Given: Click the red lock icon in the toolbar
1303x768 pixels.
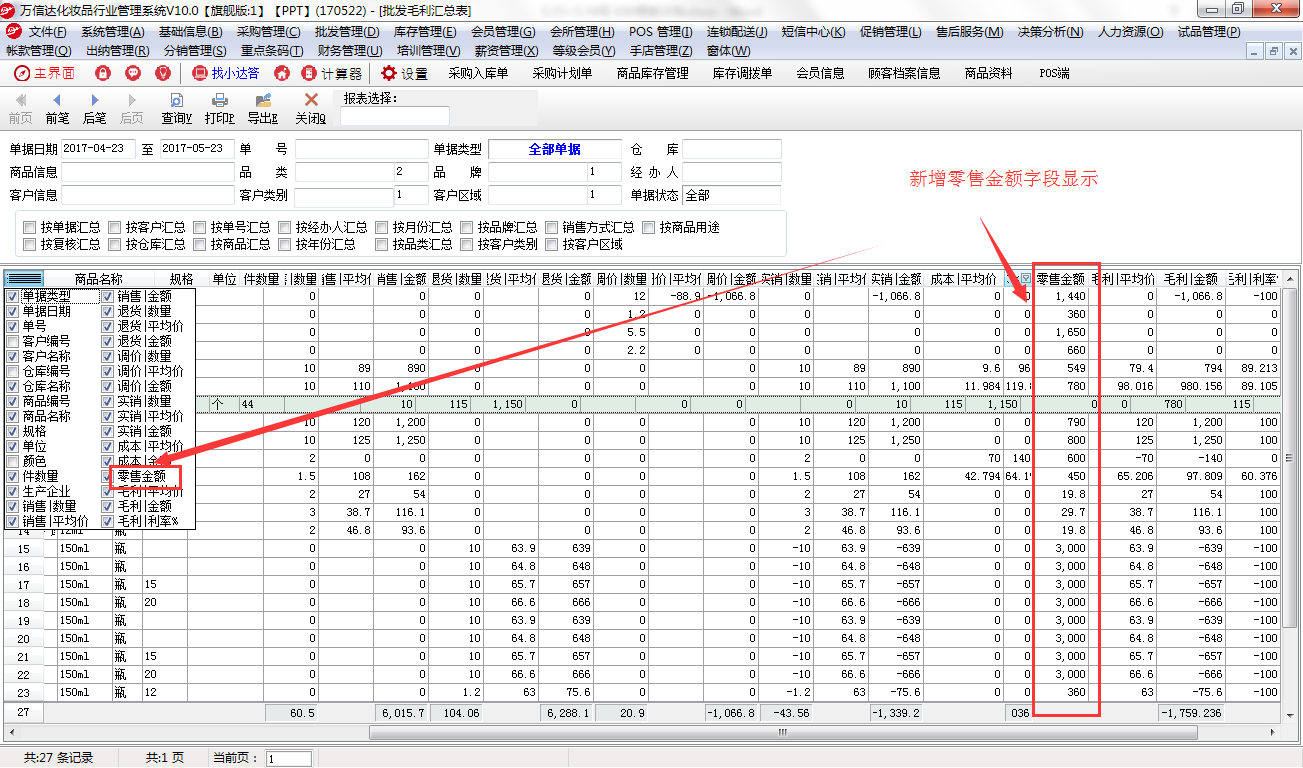Looking at the screenshot, I should [102, 73].
